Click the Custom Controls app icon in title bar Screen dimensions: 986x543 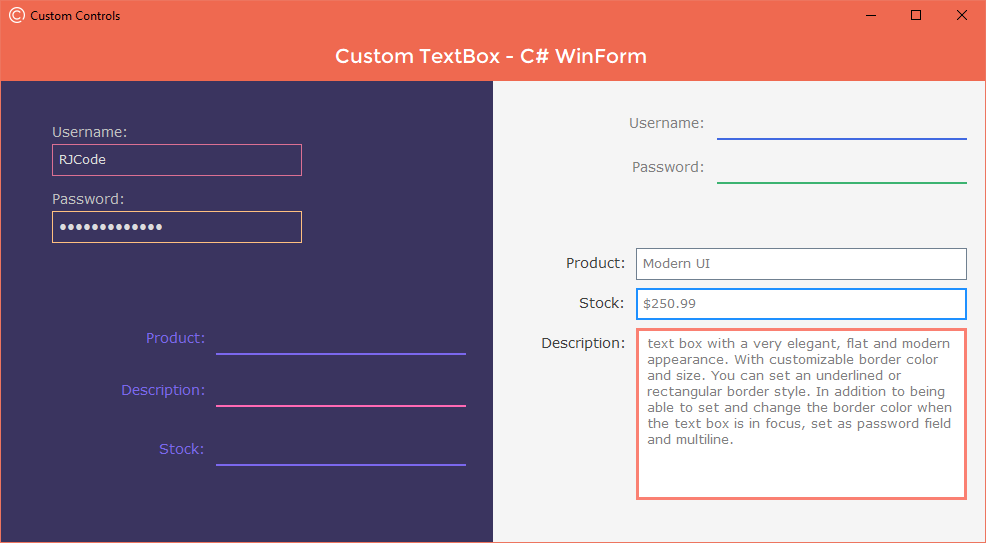click(16, 15)
